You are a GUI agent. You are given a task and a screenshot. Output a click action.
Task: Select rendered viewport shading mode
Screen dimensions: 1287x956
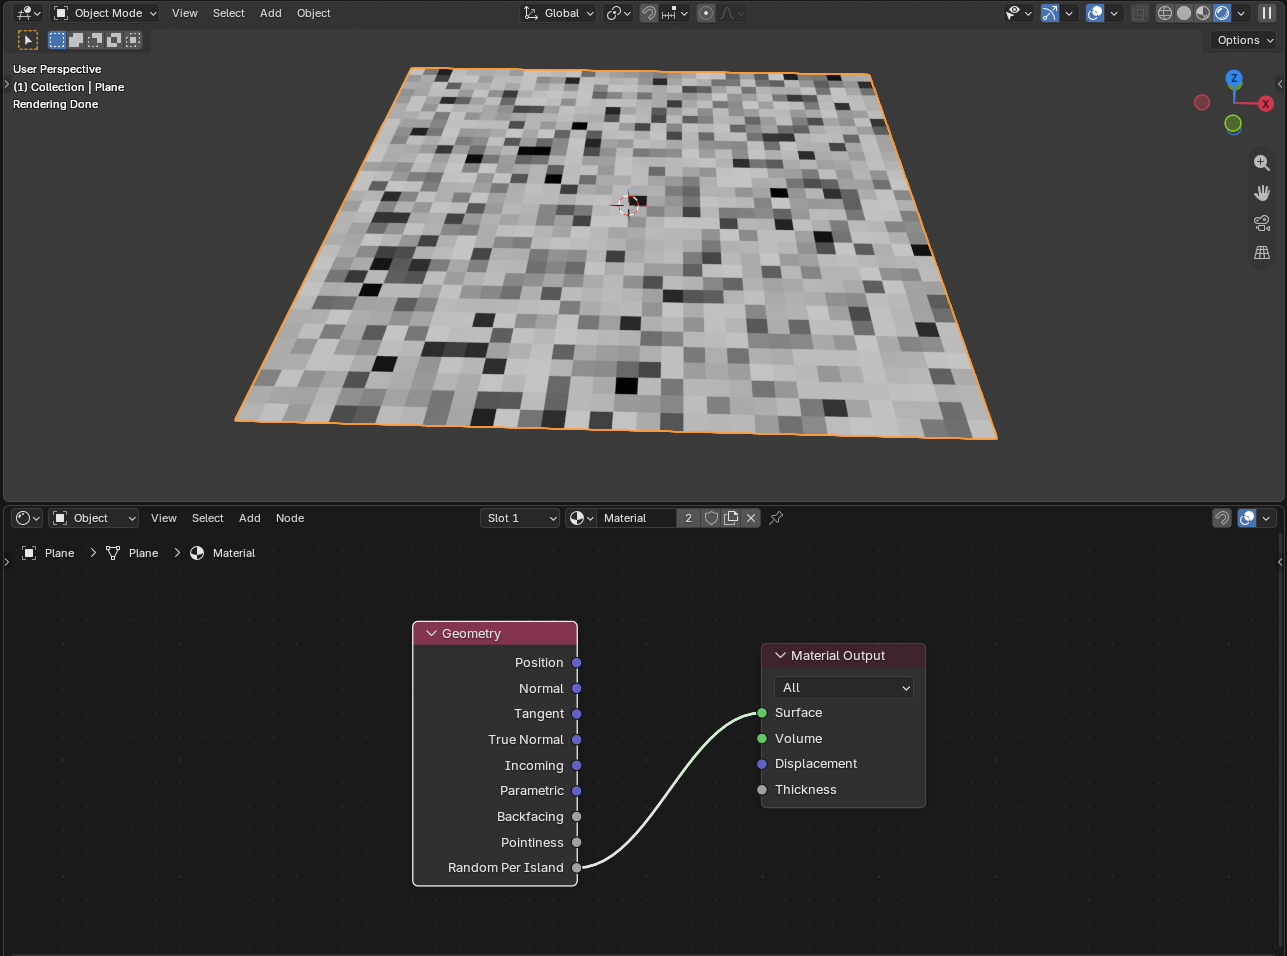tap(1222, 13)
